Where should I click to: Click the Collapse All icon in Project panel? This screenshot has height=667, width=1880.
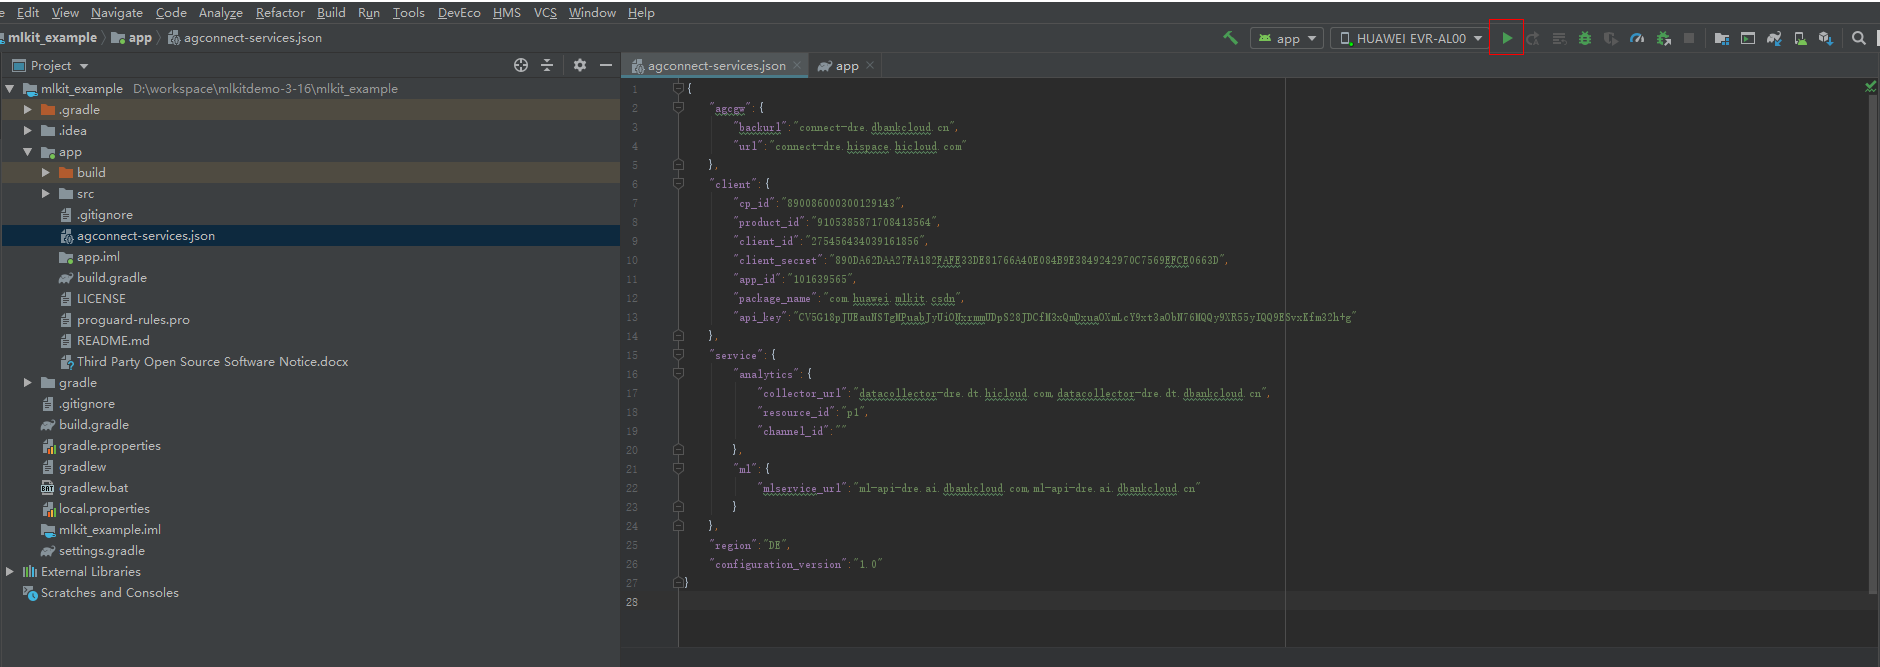547,65
